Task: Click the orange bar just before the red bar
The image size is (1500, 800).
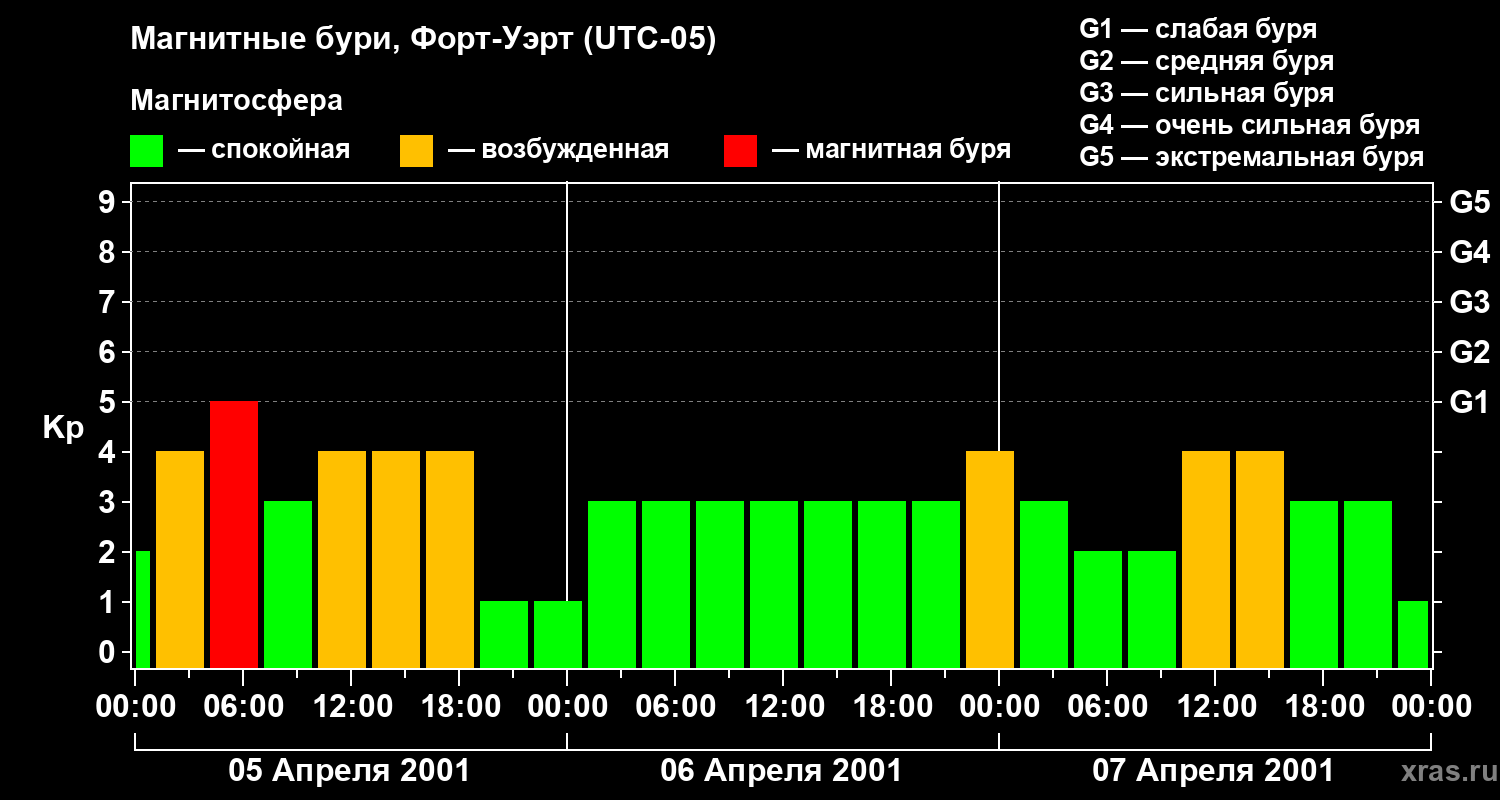Action: pyautogui.click(x=180, y=559)
